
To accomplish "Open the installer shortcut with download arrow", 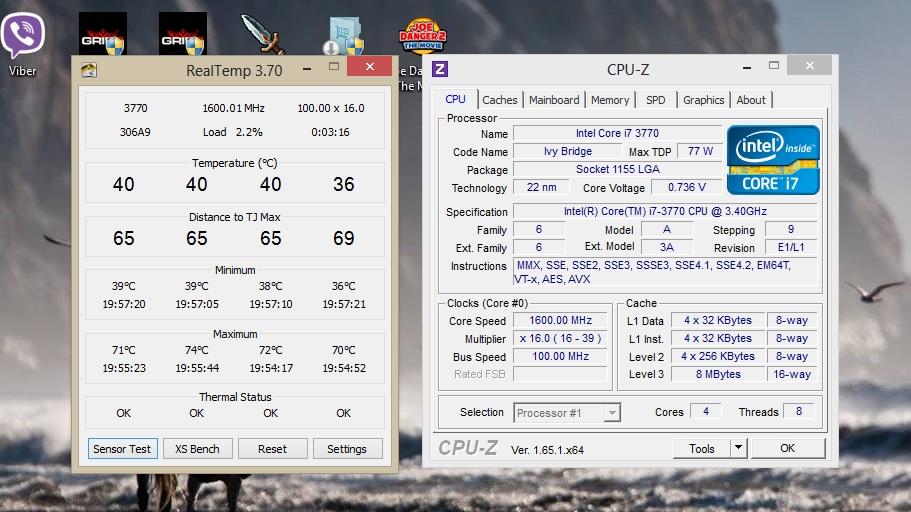I will click(x=343, y=35).
